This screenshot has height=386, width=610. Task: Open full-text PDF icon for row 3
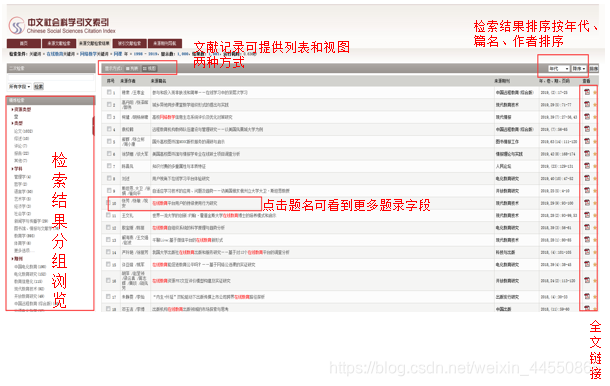[x=587, y=117]
